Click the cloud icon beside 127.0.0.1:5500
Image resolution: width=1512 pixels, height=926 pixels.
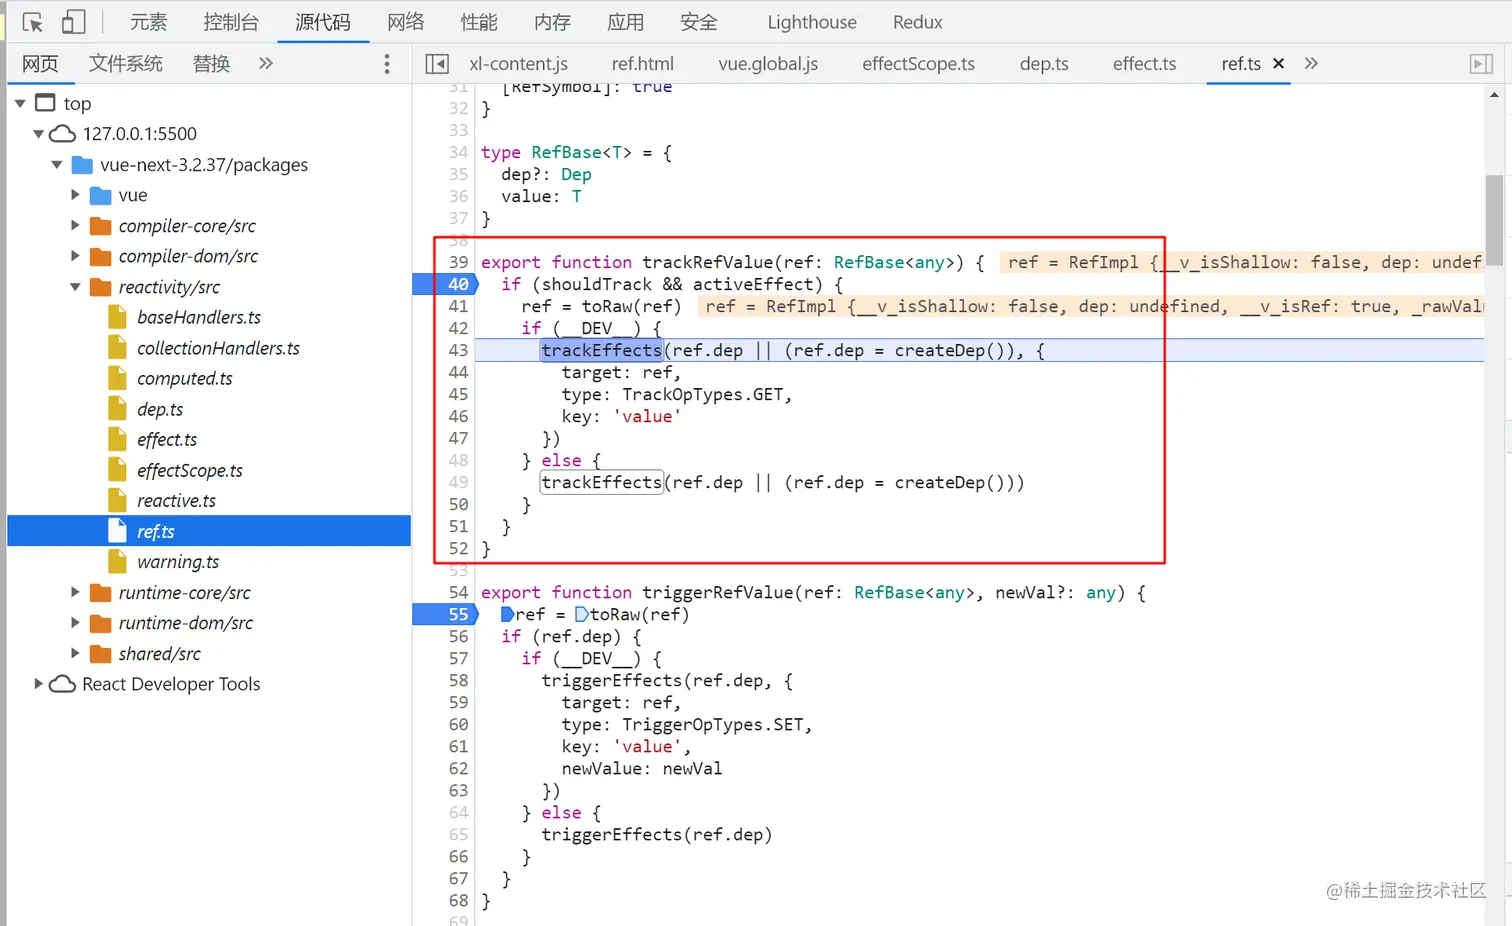62,134
